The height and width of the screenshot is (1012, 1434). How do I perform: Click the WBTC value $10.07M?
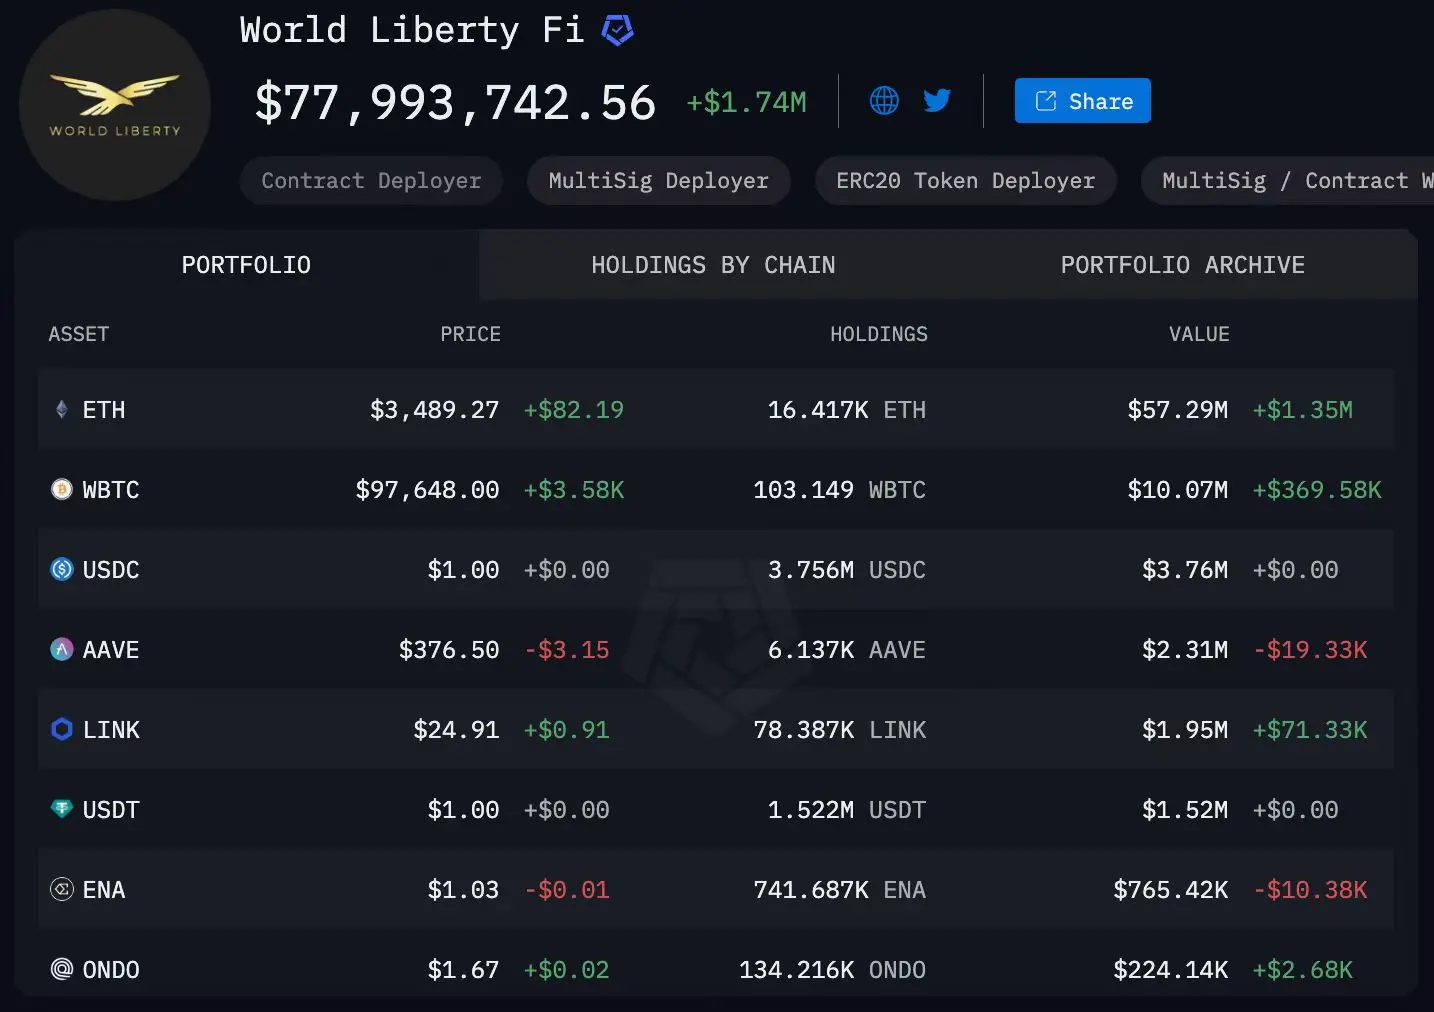pos(1178,490)
